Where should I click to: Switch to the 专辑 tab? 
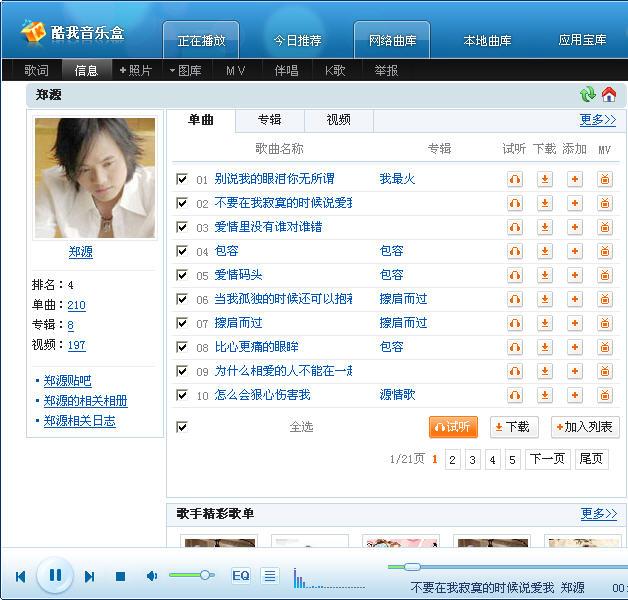[269, 120]
